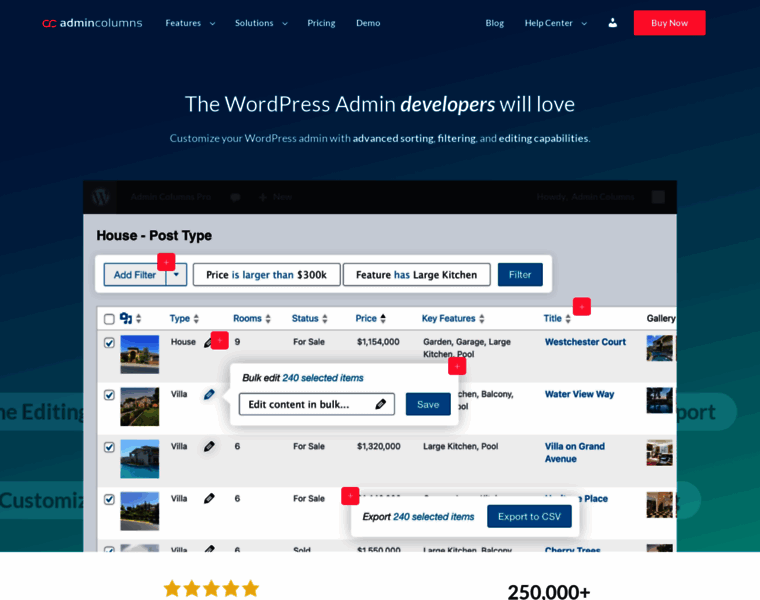Uncheck the Water View Way row checkbox
Viewport: 760px width, 600px height.
pyautogui.click(x=109, y=395)
